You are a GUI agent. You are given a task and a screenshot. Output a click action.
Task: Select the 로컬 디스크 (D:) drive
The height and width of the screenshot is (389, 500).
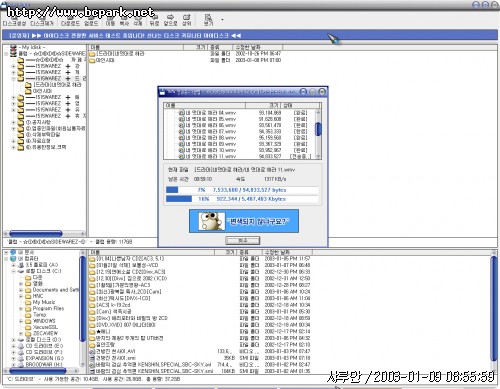coord(40,340)
